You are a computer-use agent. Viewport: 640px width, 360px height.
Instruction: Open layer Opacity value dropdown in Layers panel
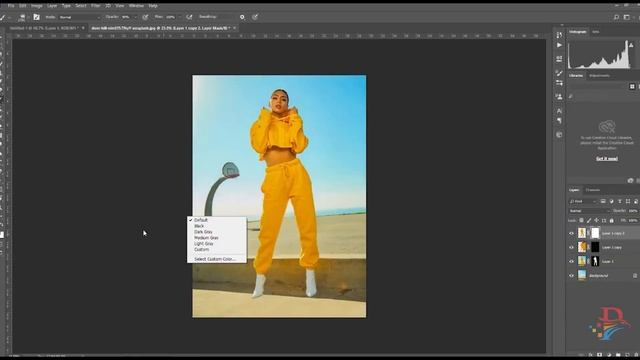(633, 211)
